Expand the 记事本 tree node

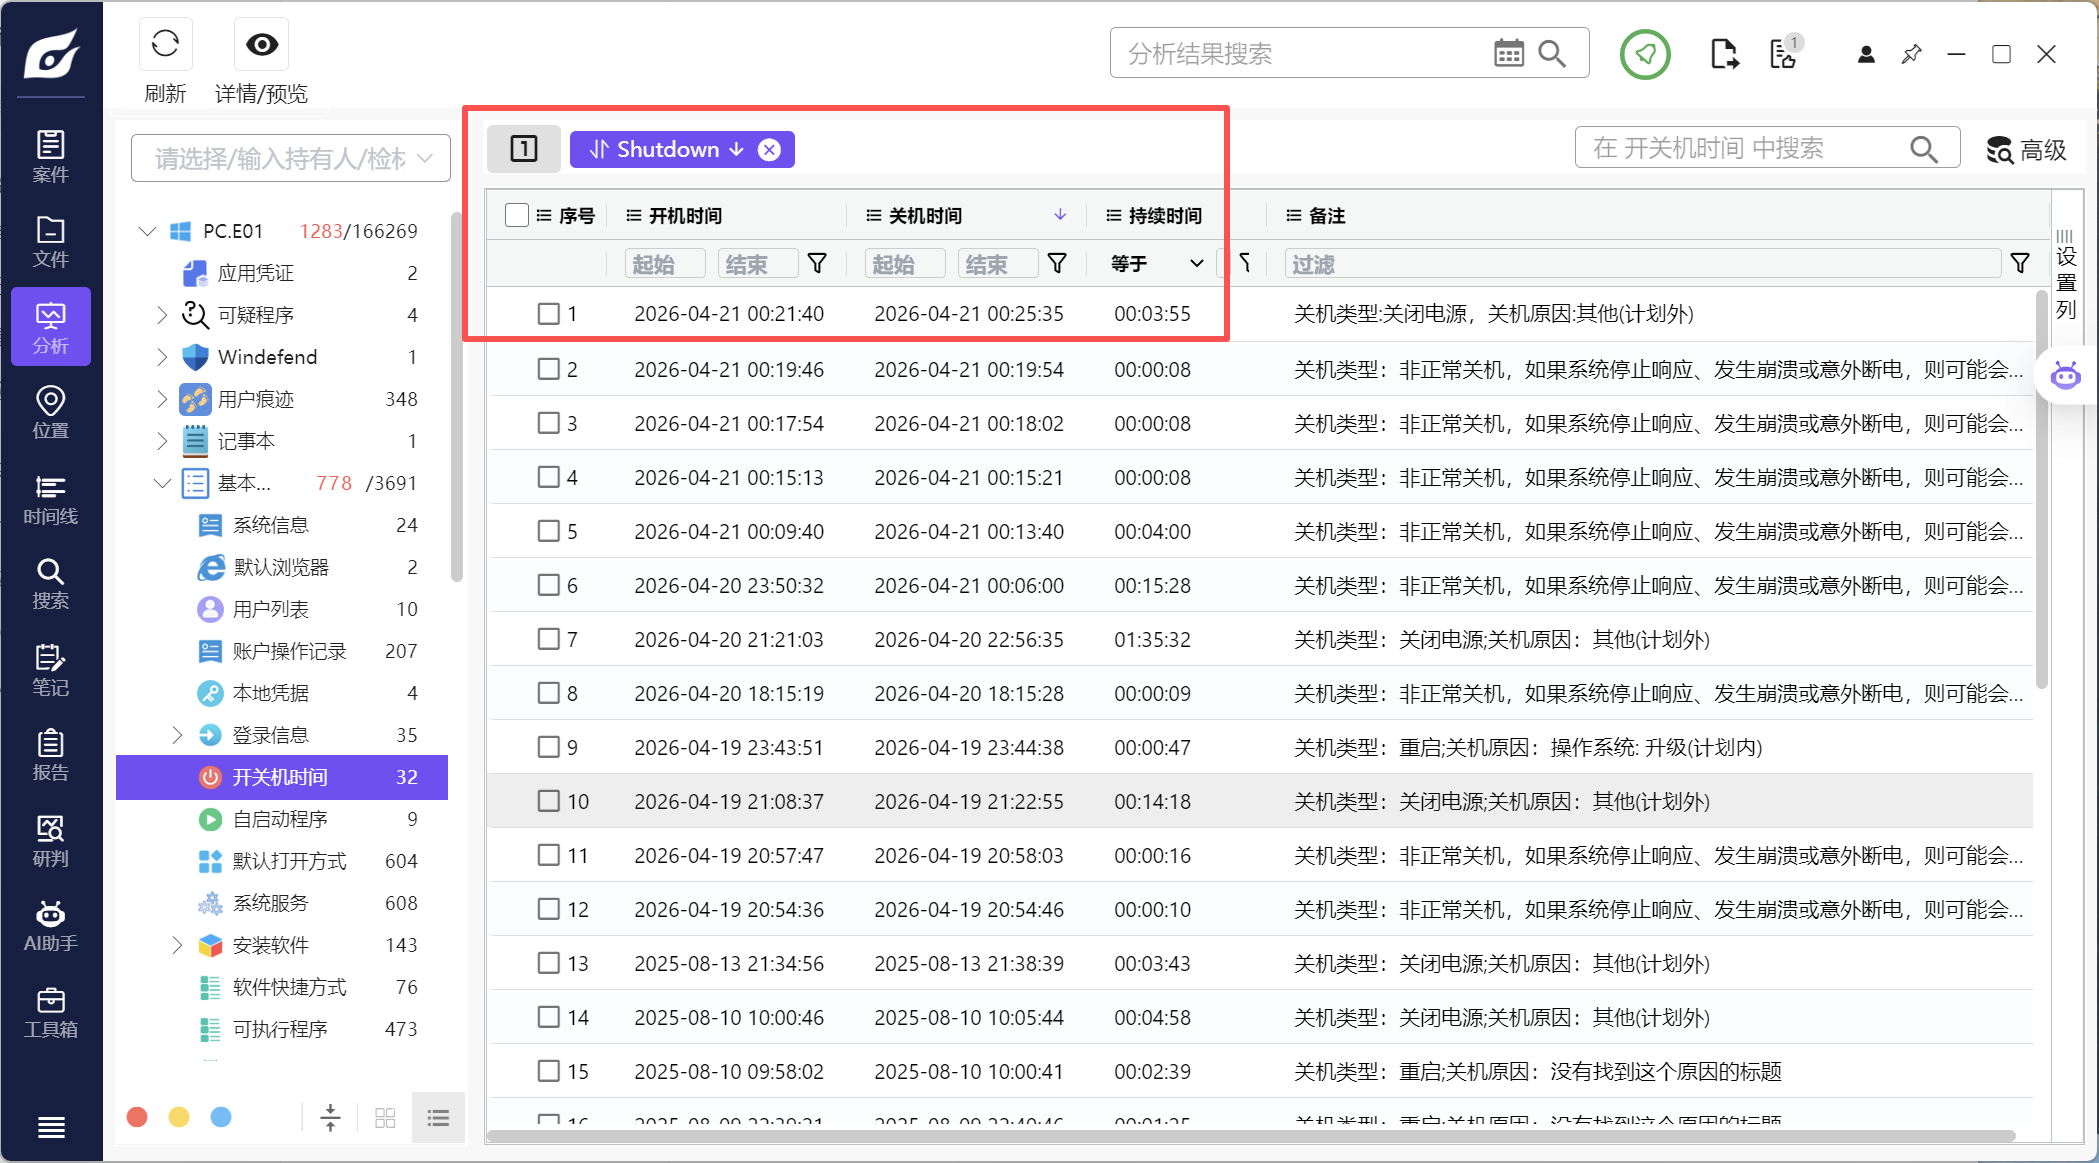(162, 441)
